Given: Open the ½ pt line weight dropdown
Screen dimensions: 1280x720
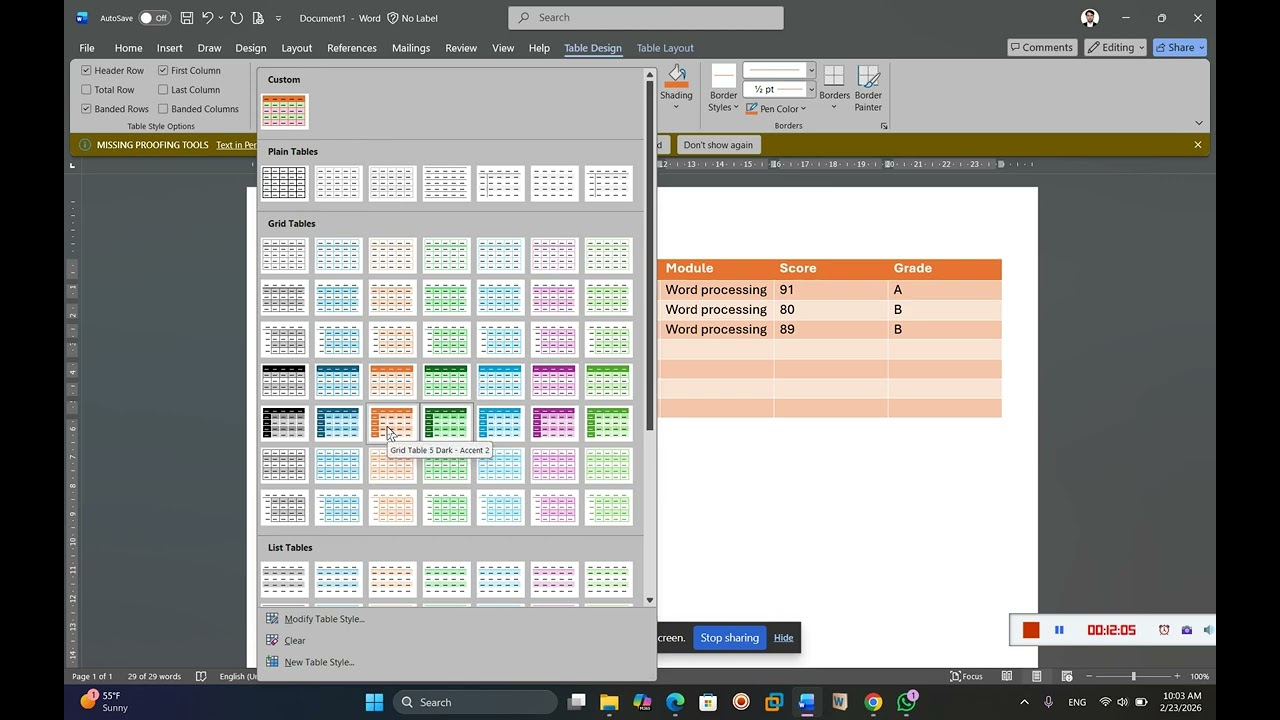Looking at the screenshot, I should [811, 89].
